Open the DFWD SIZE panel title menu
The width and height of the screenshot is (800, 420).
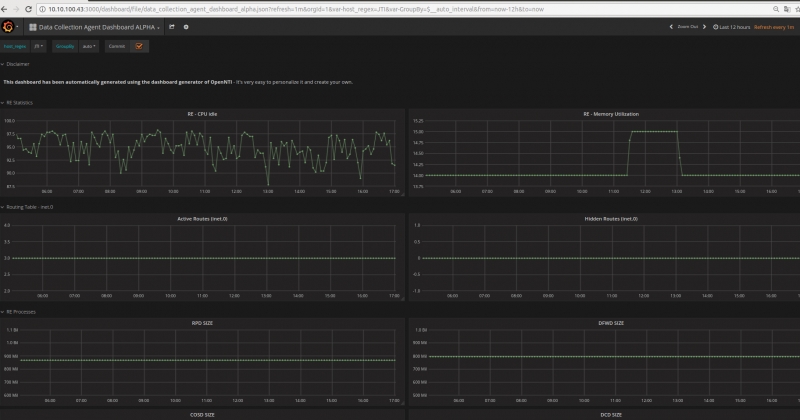coord(611,323)
